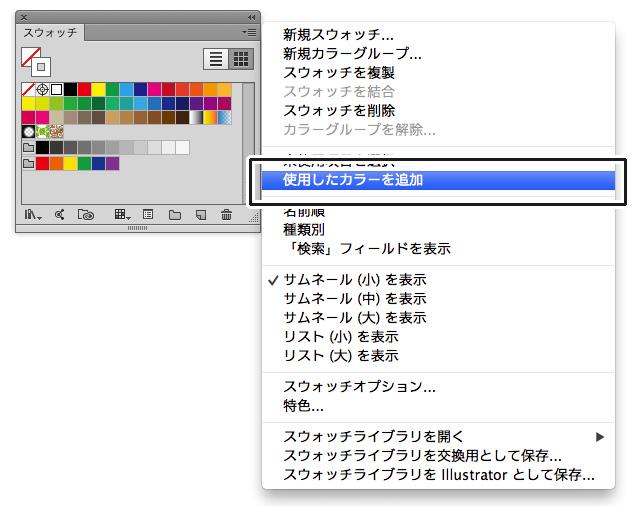Choose スウォッチライブラリを交換用として保存...
The image size is (642, 506).
tap(422, 456)
